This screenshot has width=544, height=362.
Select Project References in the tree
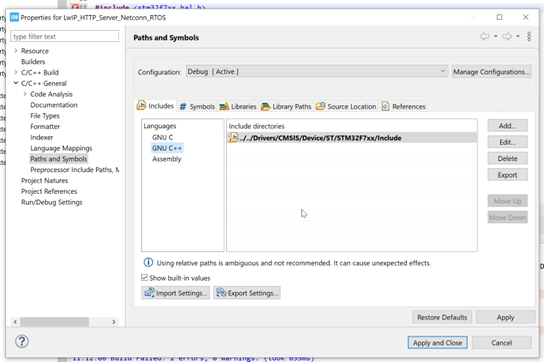pyautogui.click(x=49, y=191)
